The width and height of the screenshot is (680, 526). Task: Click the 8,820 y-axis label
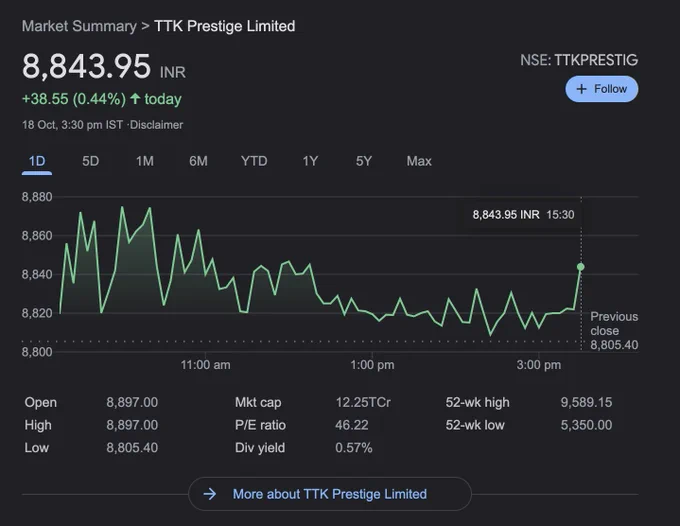click(37, 313)
